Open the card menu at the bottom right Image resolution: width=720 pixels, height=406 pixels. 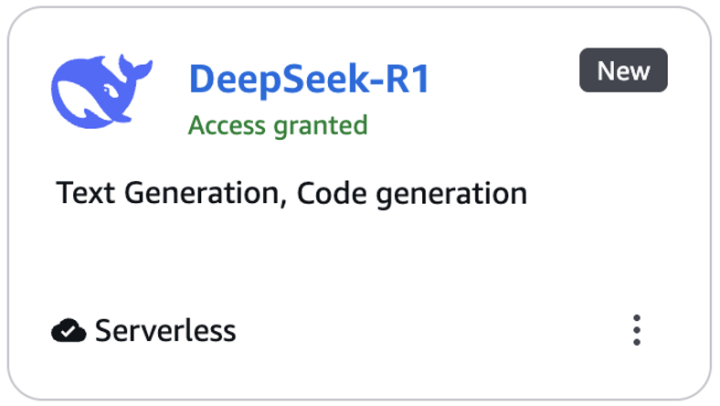pos(637,329)
